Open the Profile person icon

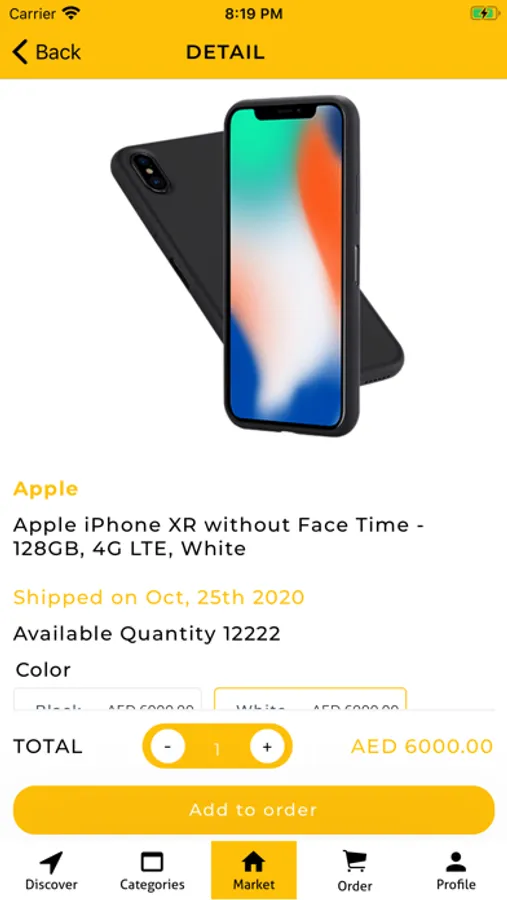[x=456, y=862]
